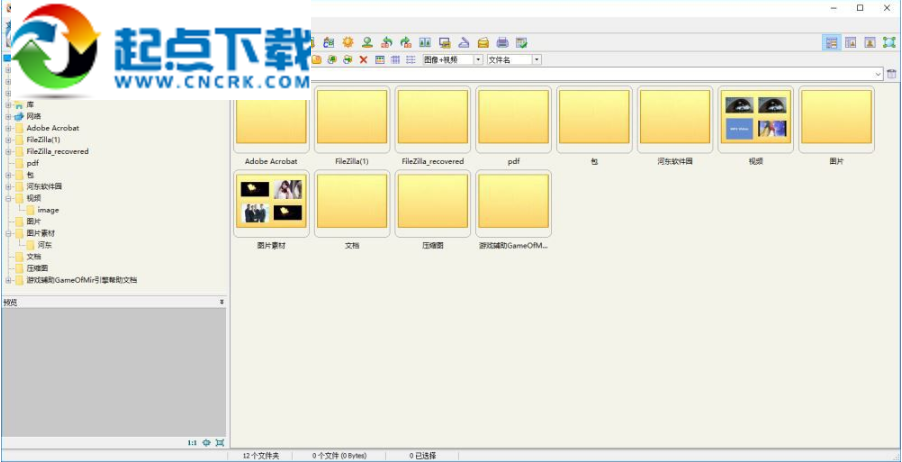Collapse the 视频 tree node
The height and width of the screenshot is (462, 902).
pyautogui.click(x=8, y=198)
